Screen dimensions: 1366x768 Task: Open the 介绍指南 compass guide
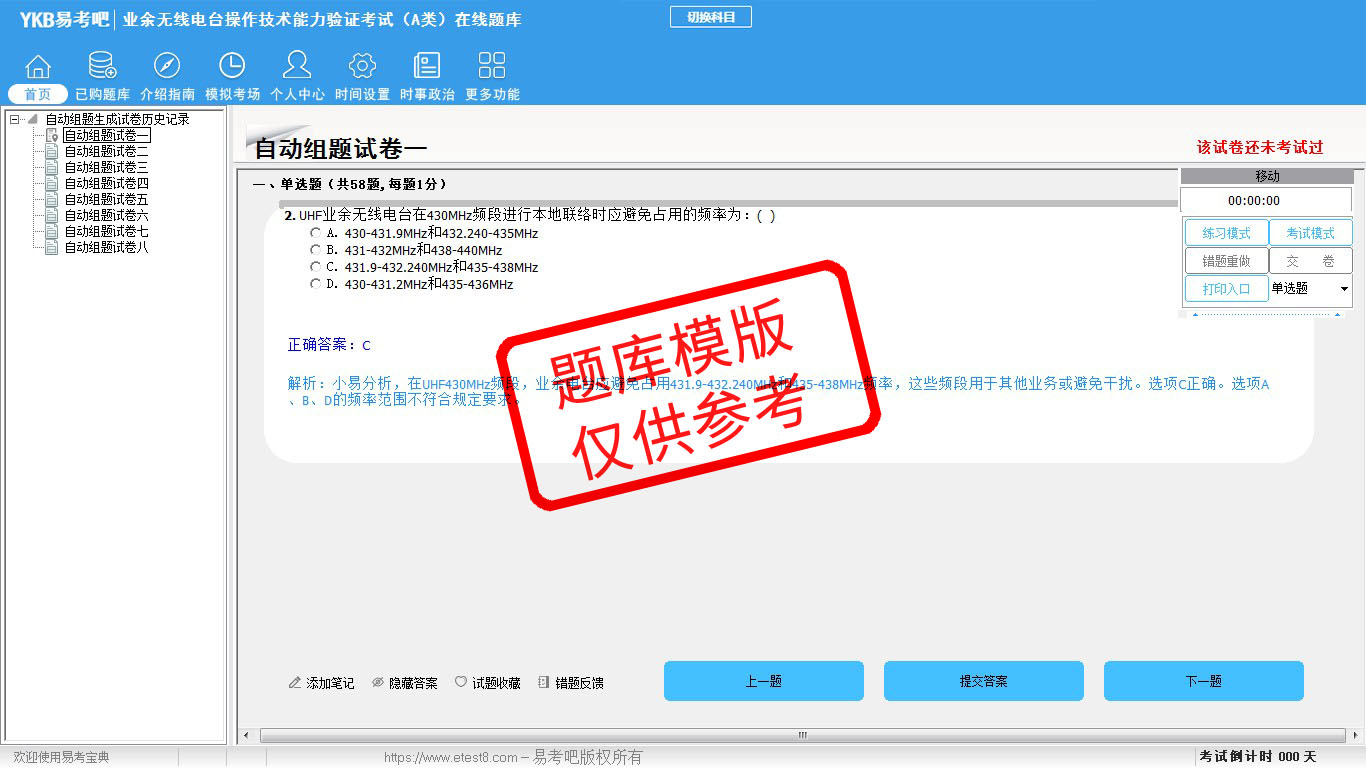pos(167,77)
